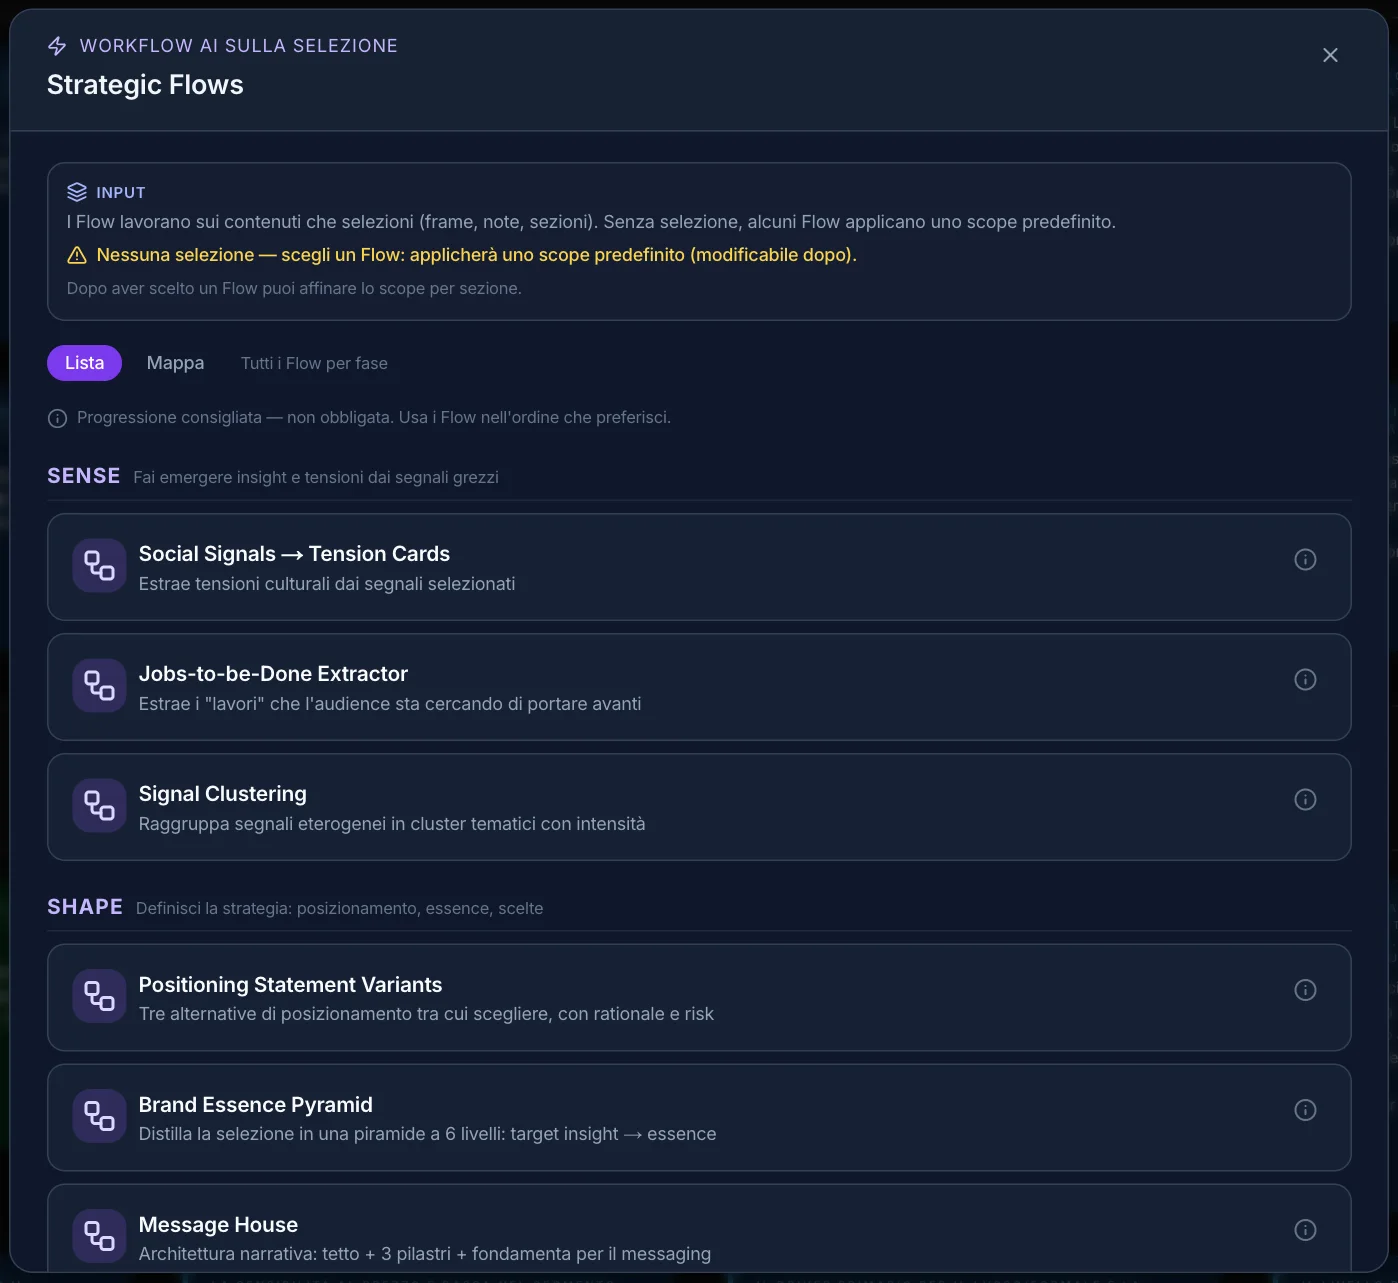Click 'Dopo aver scelto un Flow' hint text
This screenshot has width=1398, height=1283.
point(294,289)
